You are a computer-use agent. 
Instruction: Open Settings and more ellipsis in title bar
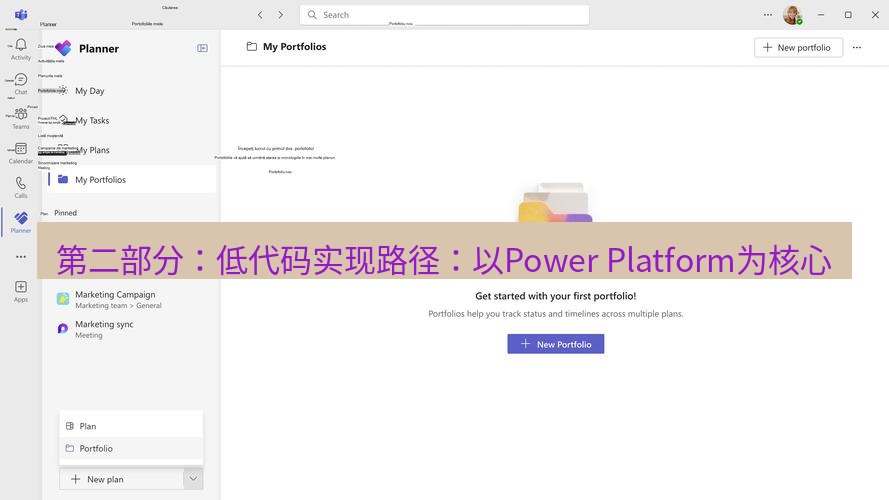point(768,15)
